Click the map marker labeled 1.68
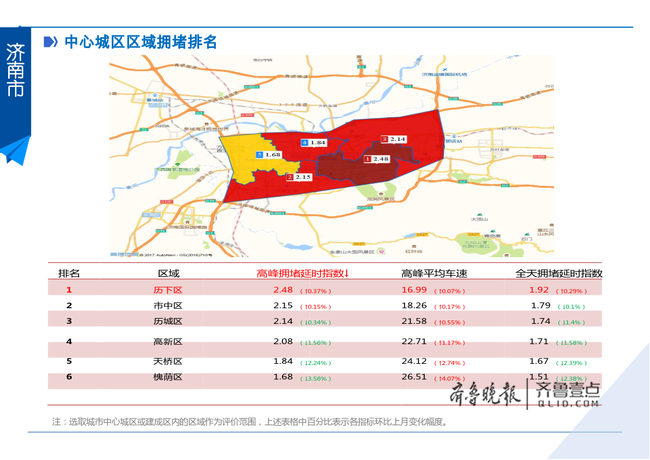 click(269, 155)
